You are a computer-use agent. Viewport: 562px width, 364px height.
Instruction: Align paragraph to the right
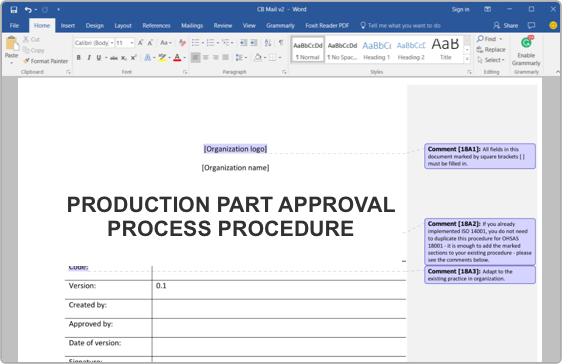tap(215, 57)
